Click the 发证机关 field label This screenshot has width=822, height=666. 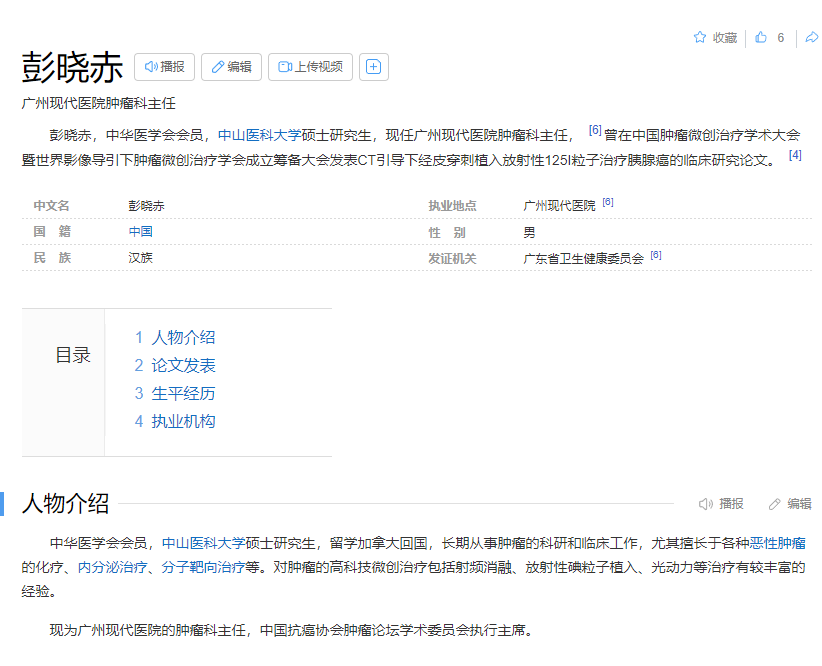click(452, 259)
